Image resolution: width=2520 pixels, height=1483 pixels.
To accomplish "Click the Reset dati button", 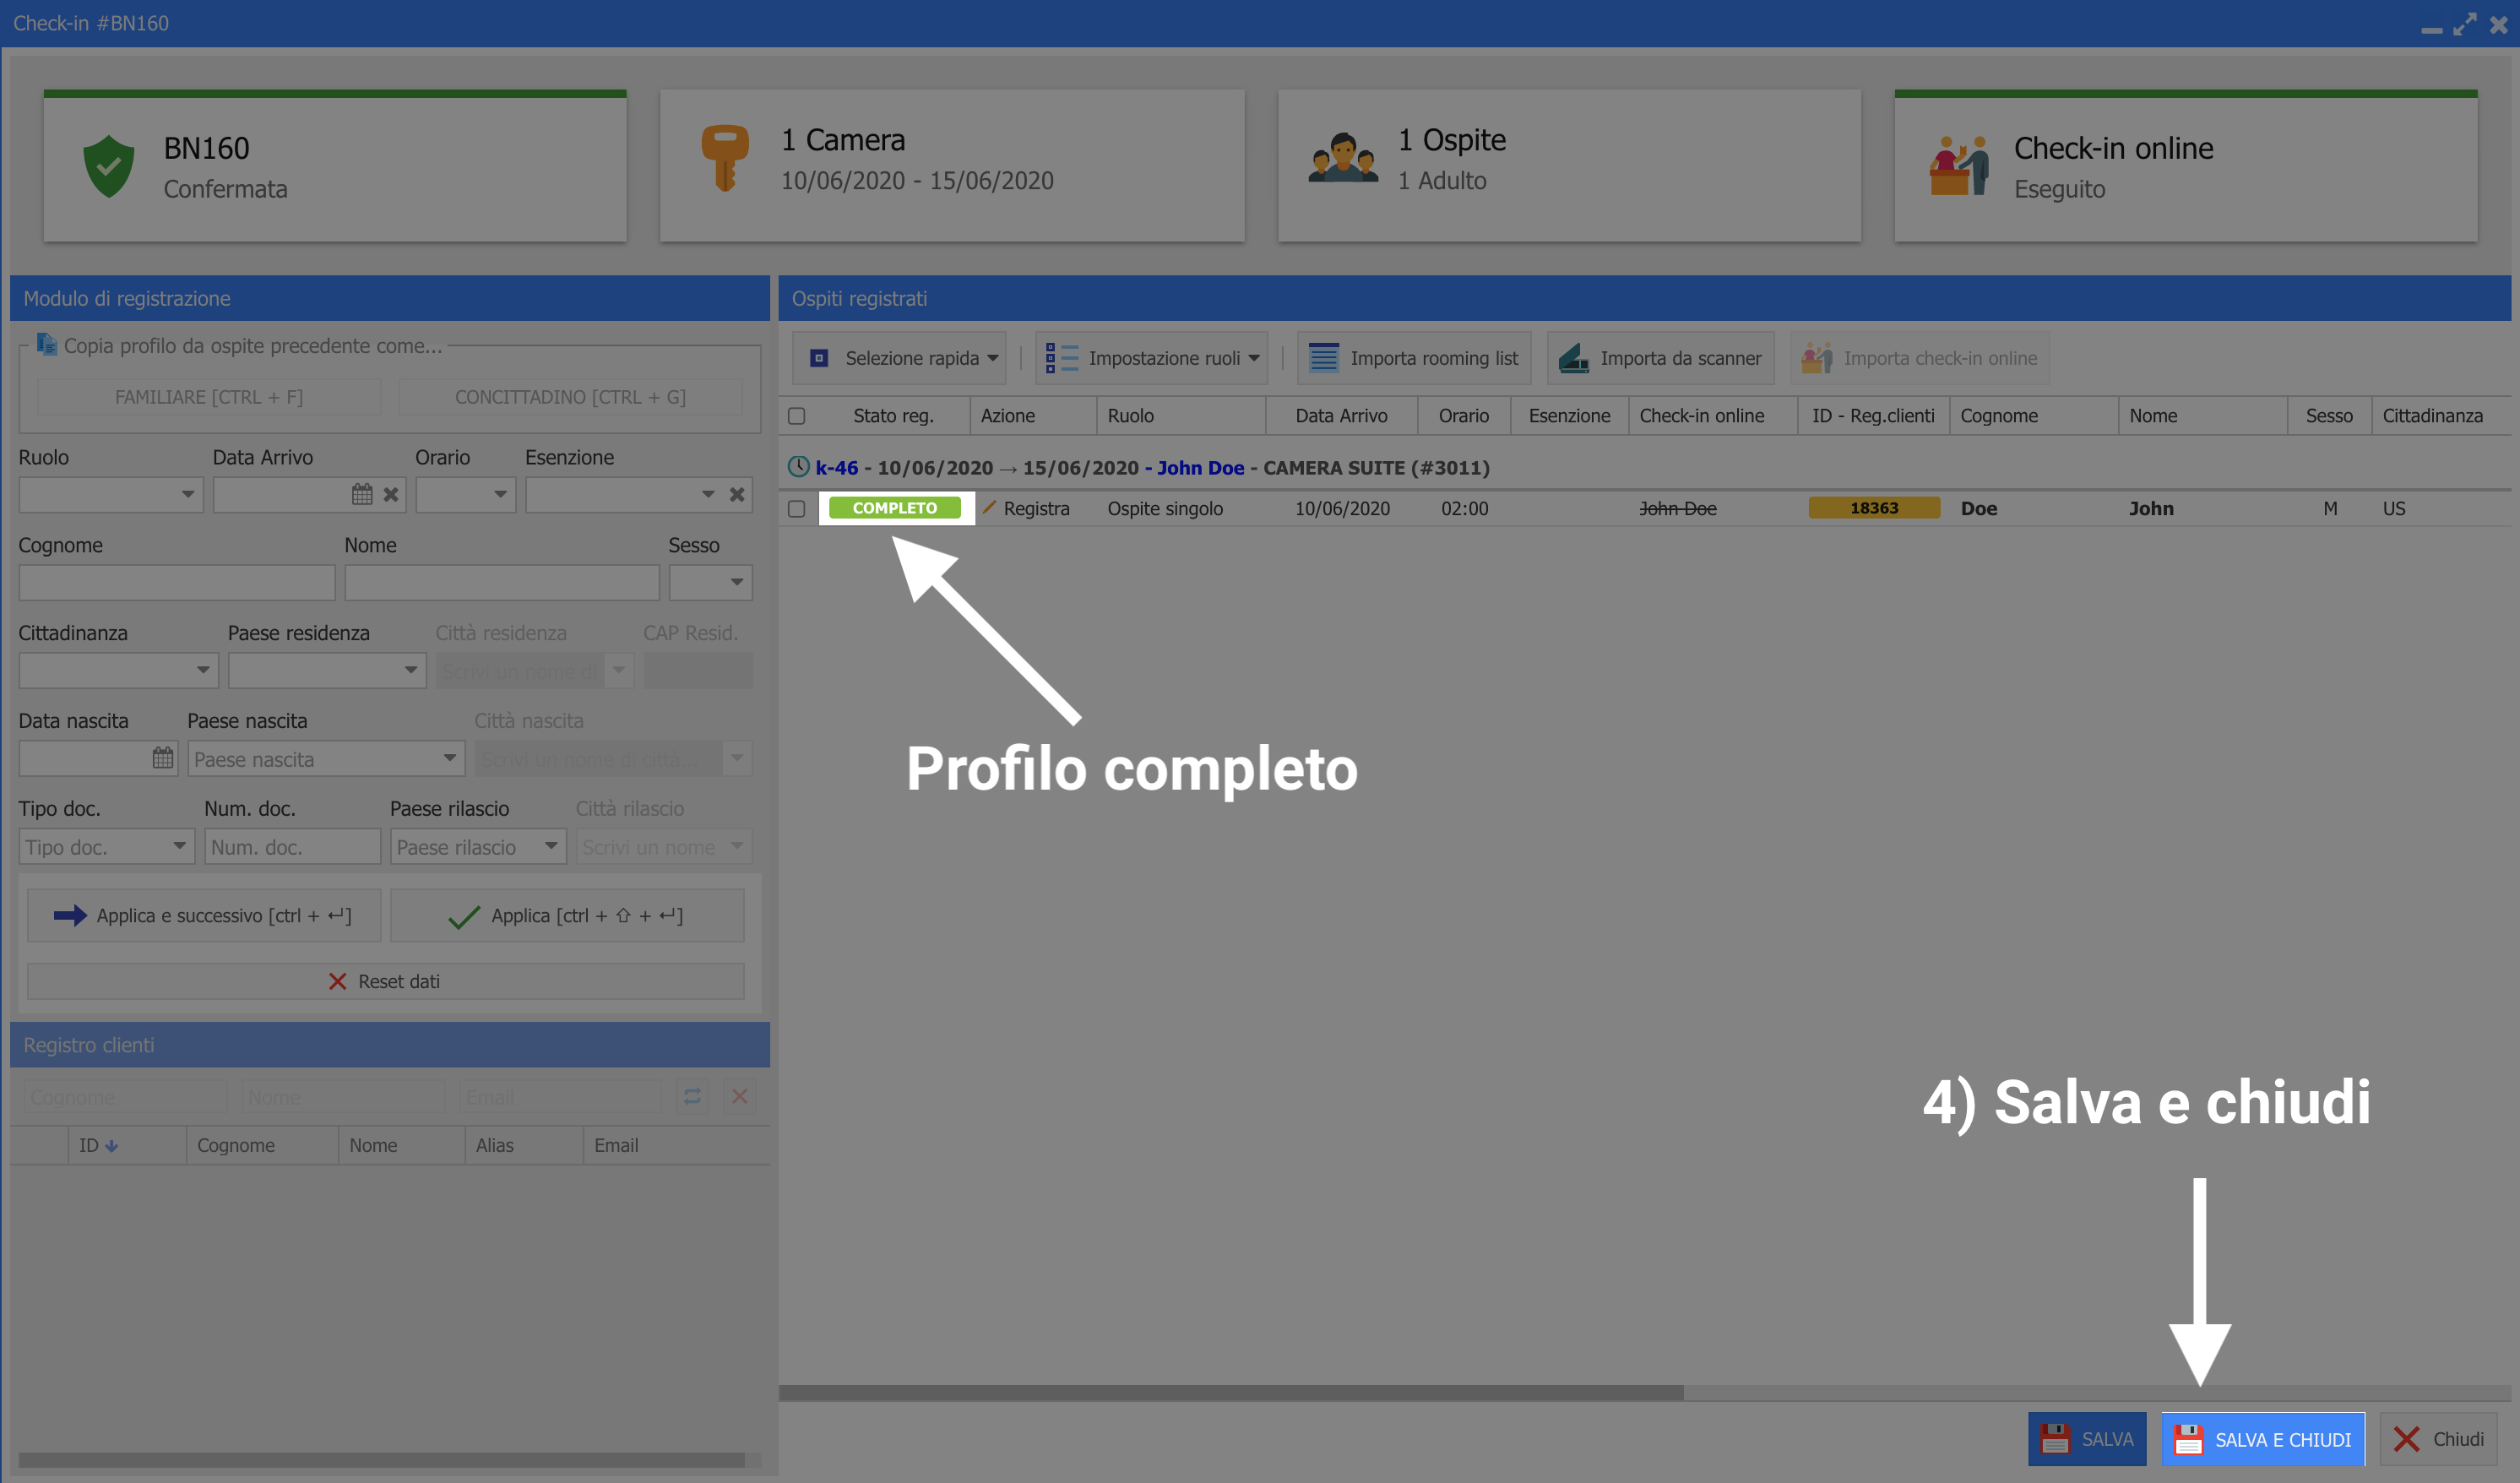I will pyautogui.click(x=385, y=982).
